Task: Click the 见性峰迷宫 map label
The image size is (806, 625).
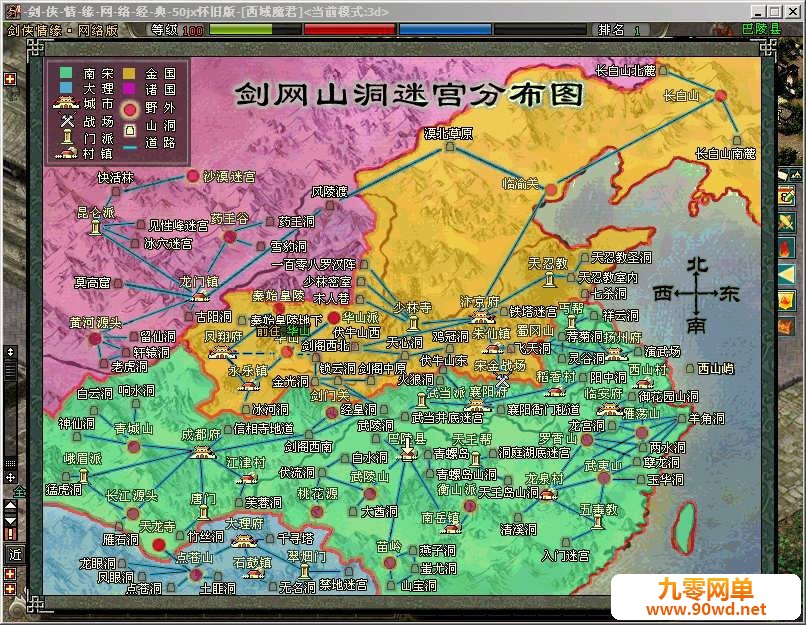Action: pos(178,225)
